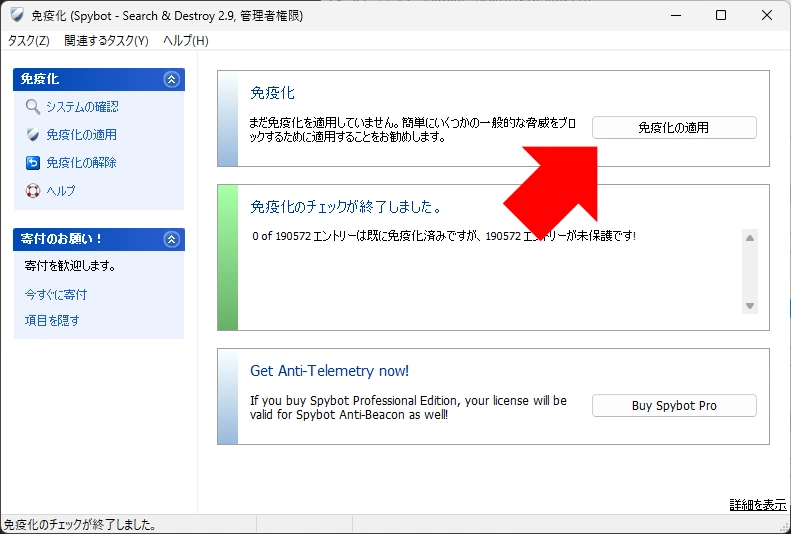Collapse the 免疫化 sidebar panel

(172, 79)
